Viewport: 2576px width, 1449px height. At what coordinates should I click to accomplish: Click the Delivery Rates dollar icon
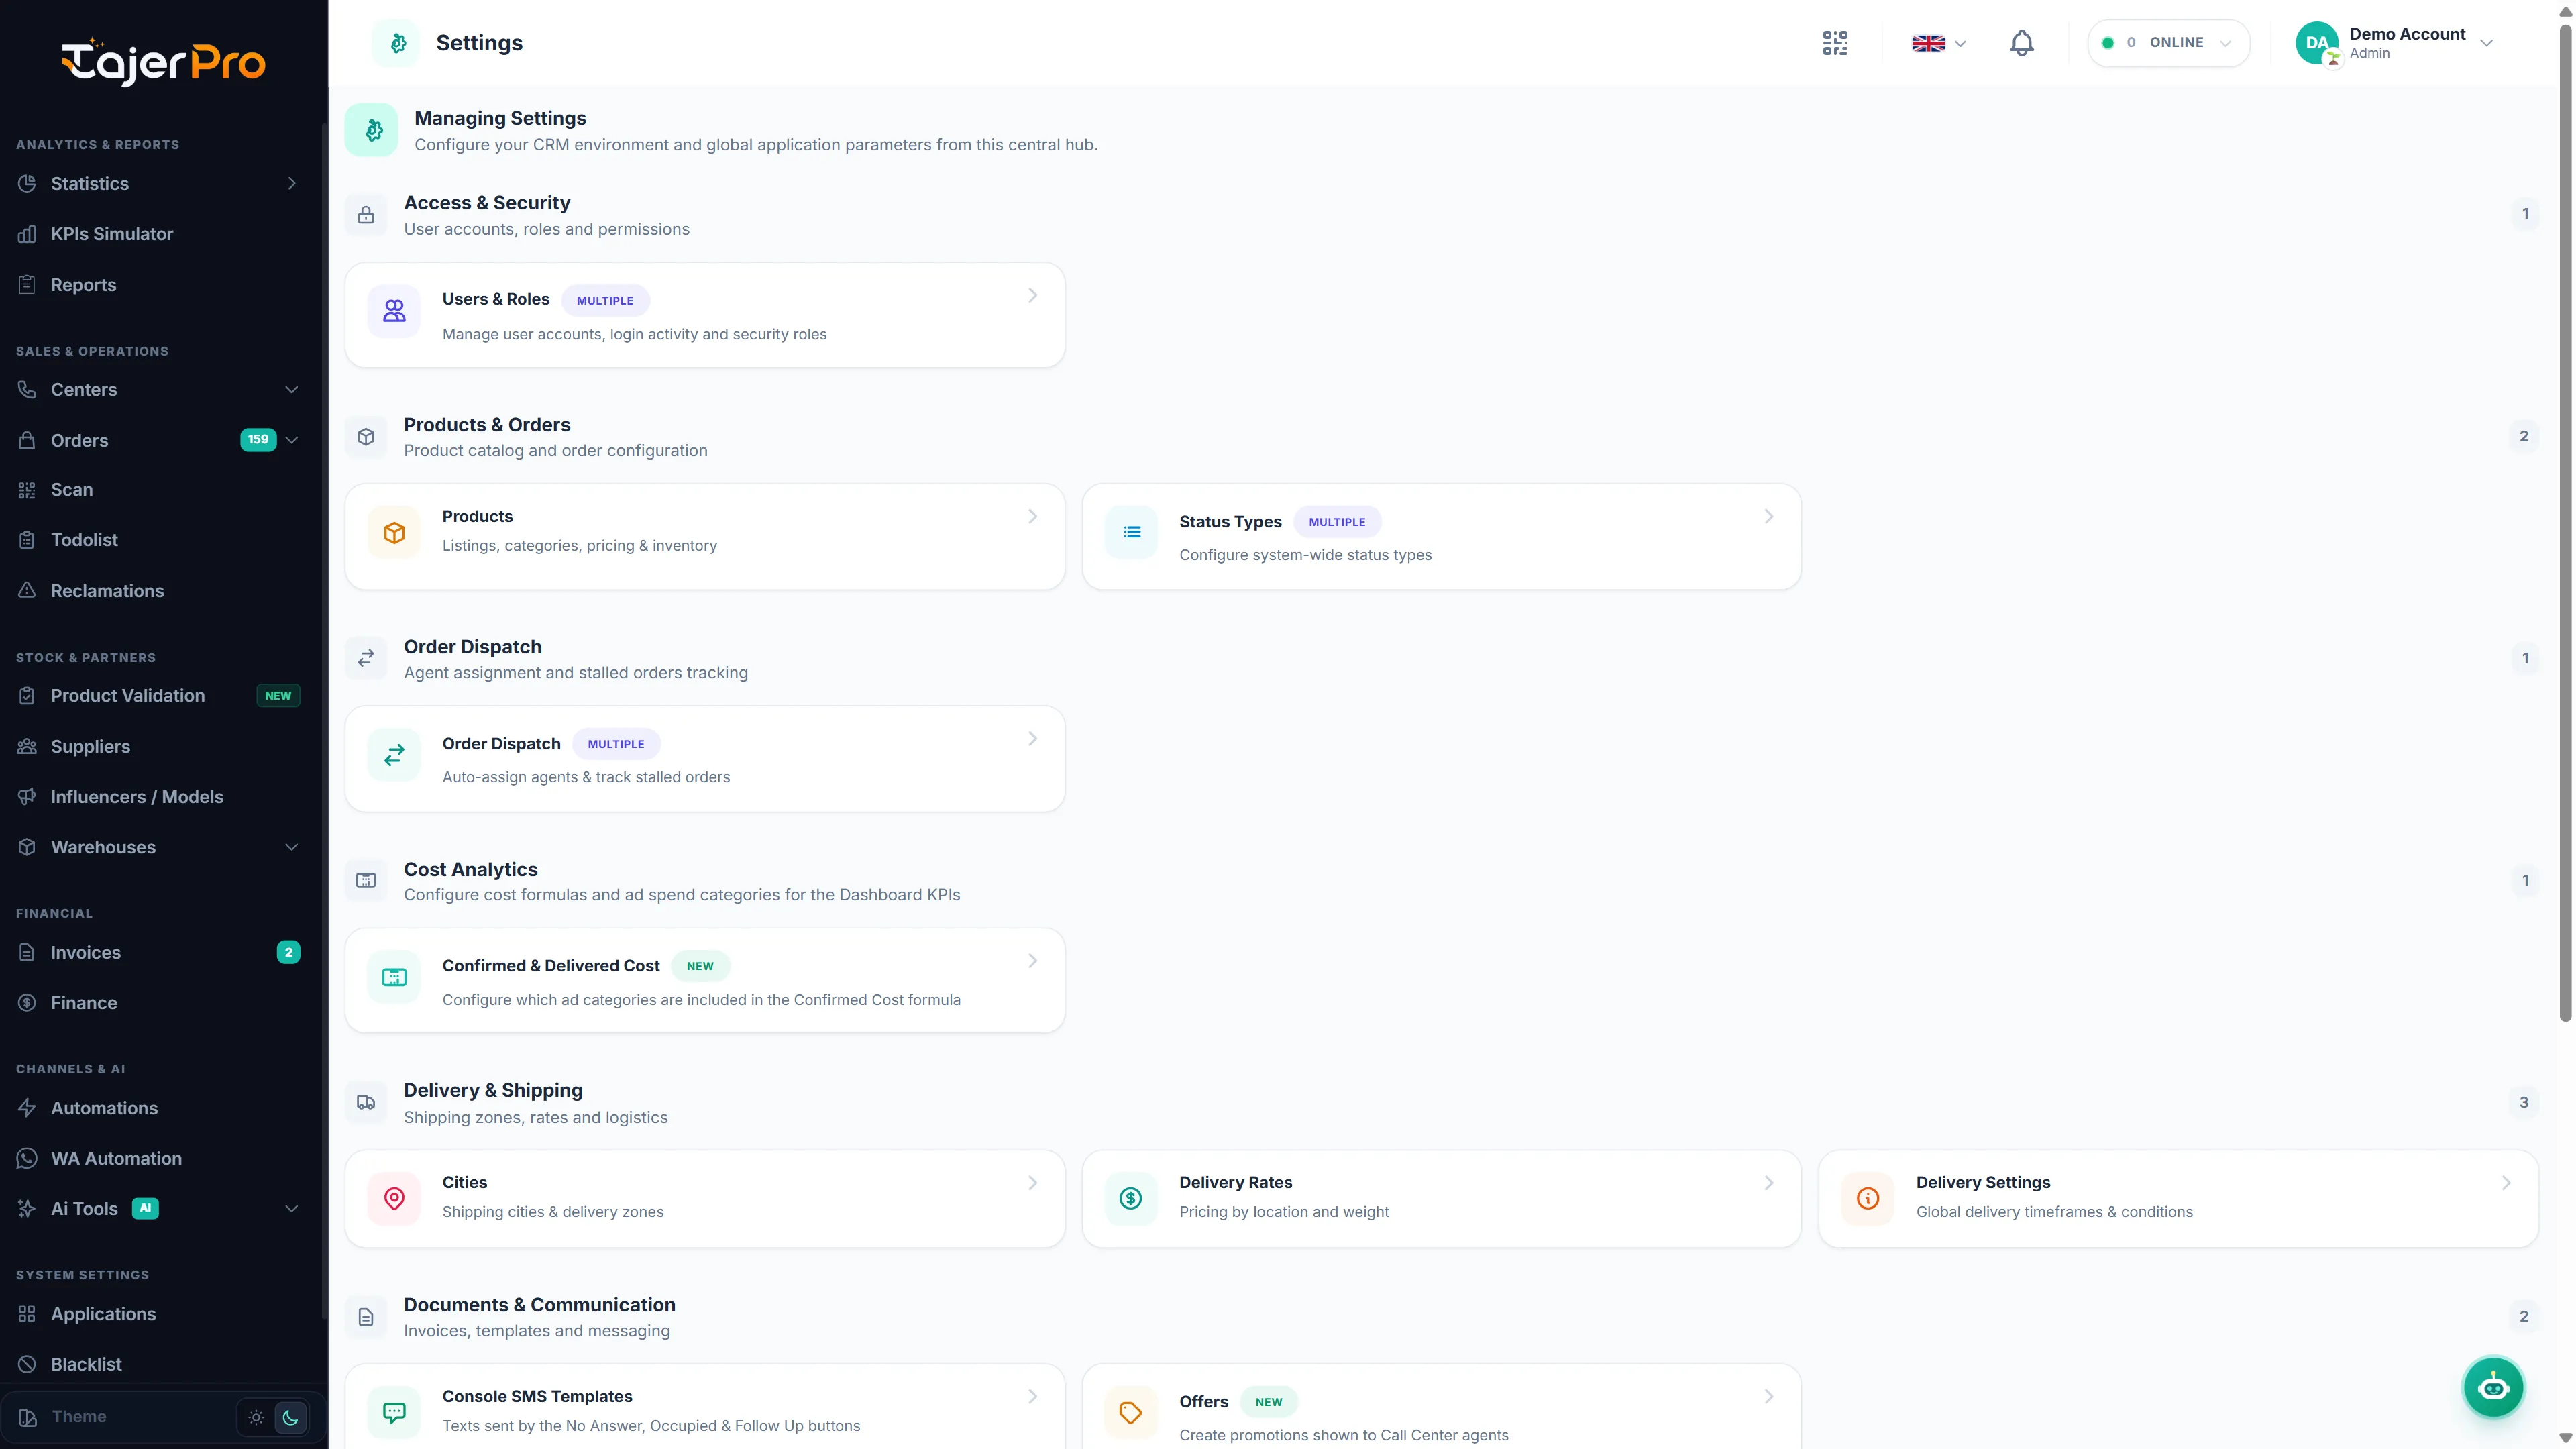point(1131,1198)
